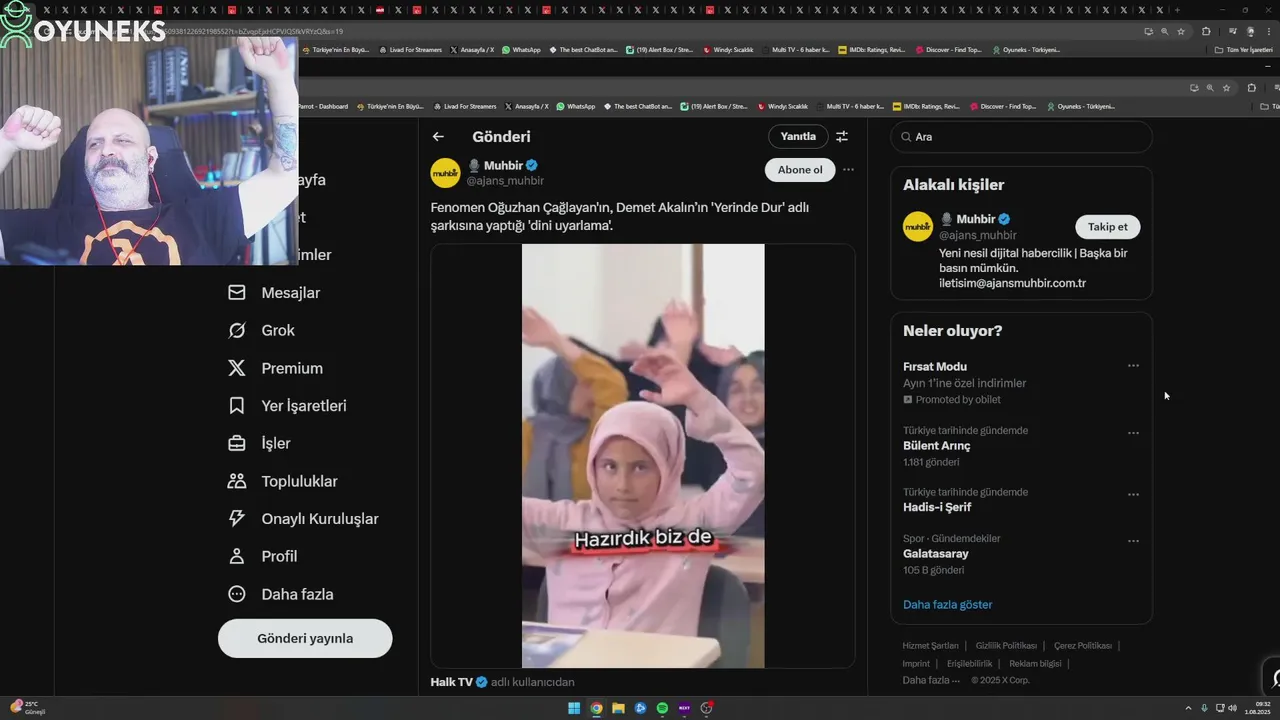The width and height of the screenshot is (1280, 720).
Task: Click the microphone icon in system tray
Action: (1204, 708)
